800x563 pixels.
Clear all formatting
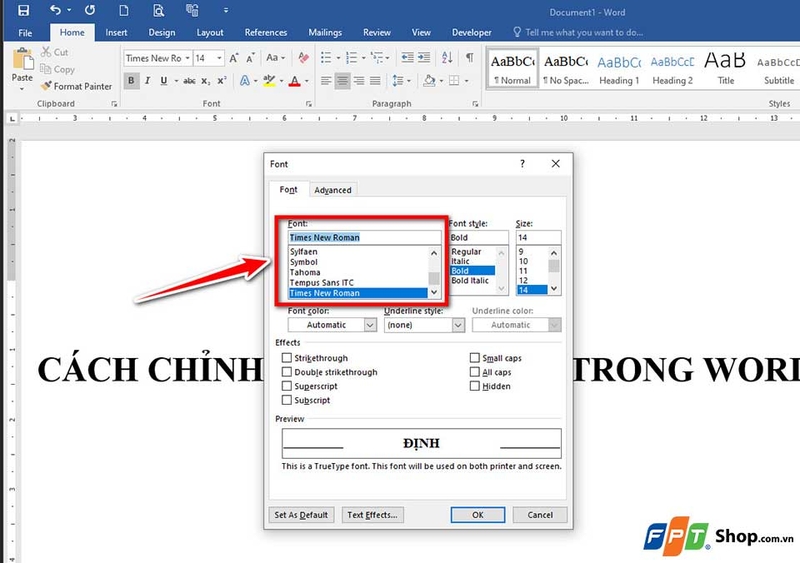304,58
